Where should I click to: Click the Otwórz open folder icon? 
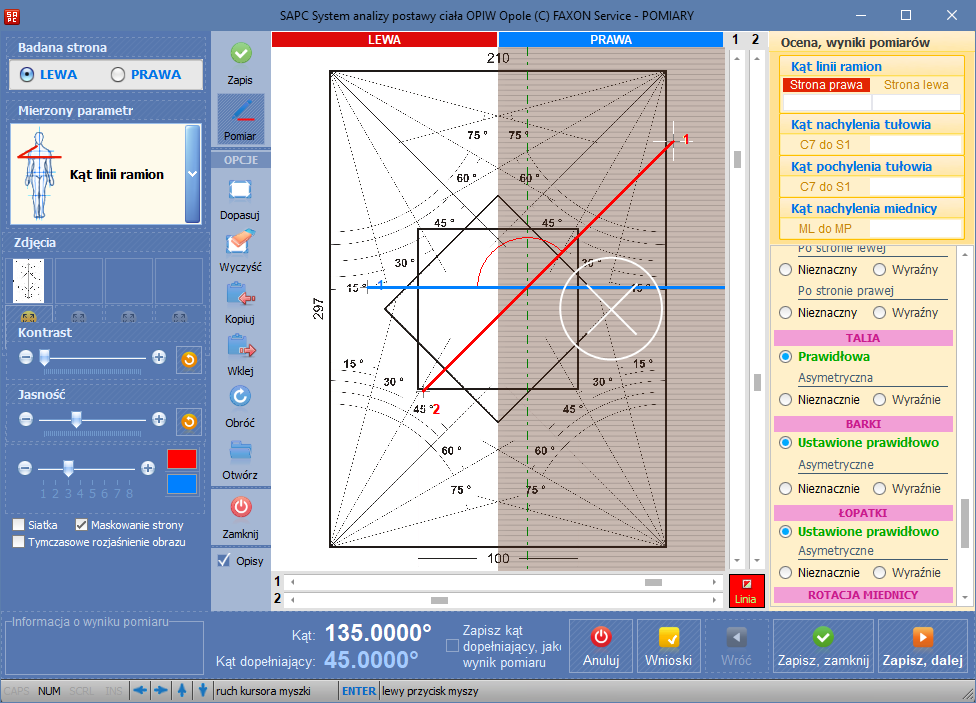point(240,450)
